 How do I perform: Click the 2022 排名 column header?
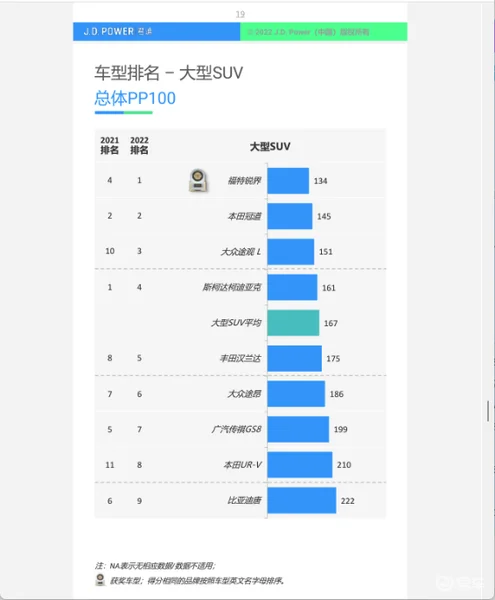click(139, 145)
